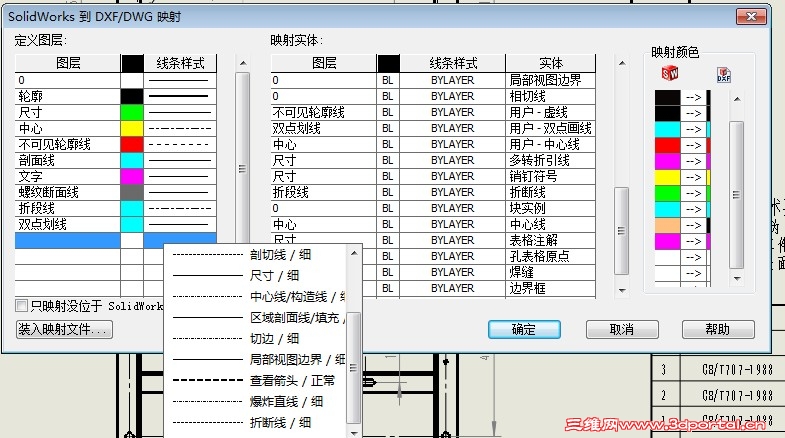
Task: Open line style of the 折段线 layer
Action: [x=180, y=208]
